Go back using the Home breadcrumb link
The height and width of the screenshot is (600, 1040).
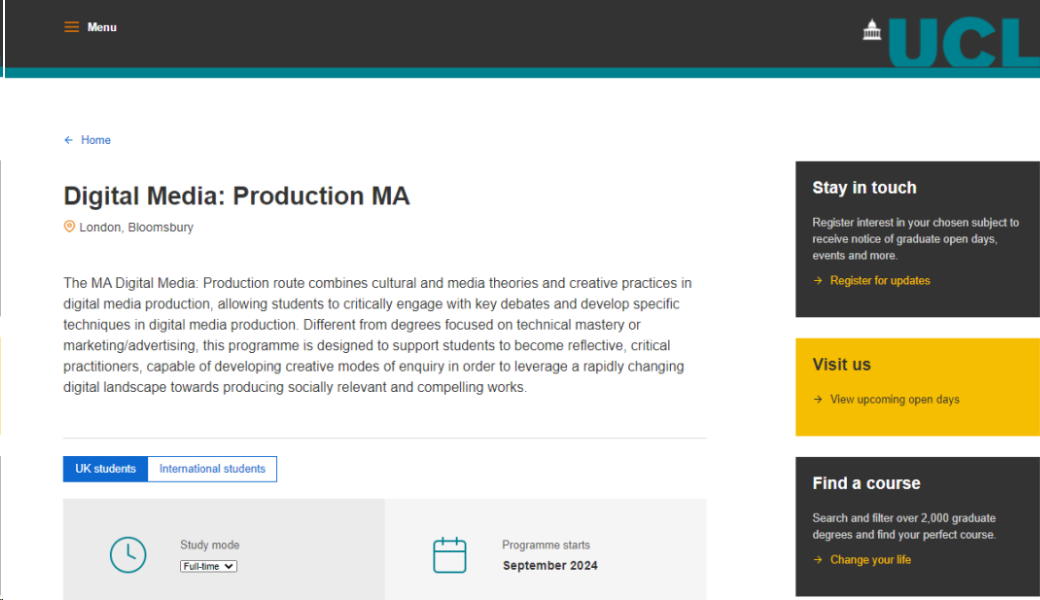click(x=96, y=140)
